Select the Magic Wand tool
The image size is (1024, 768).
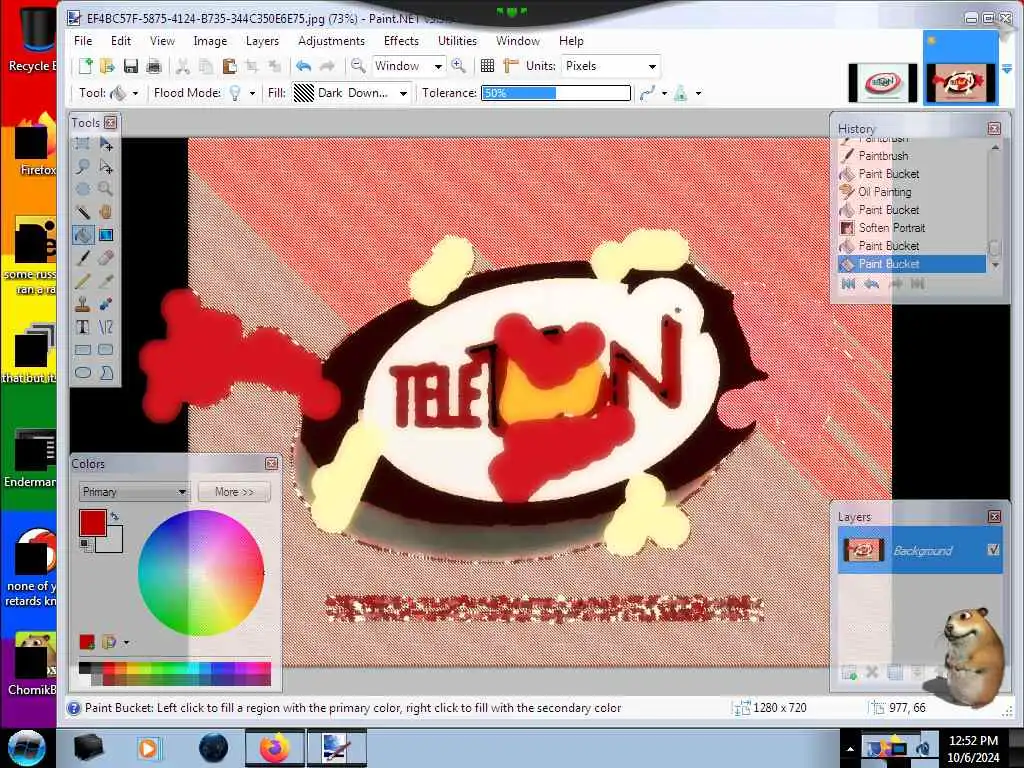click(83, 212)
